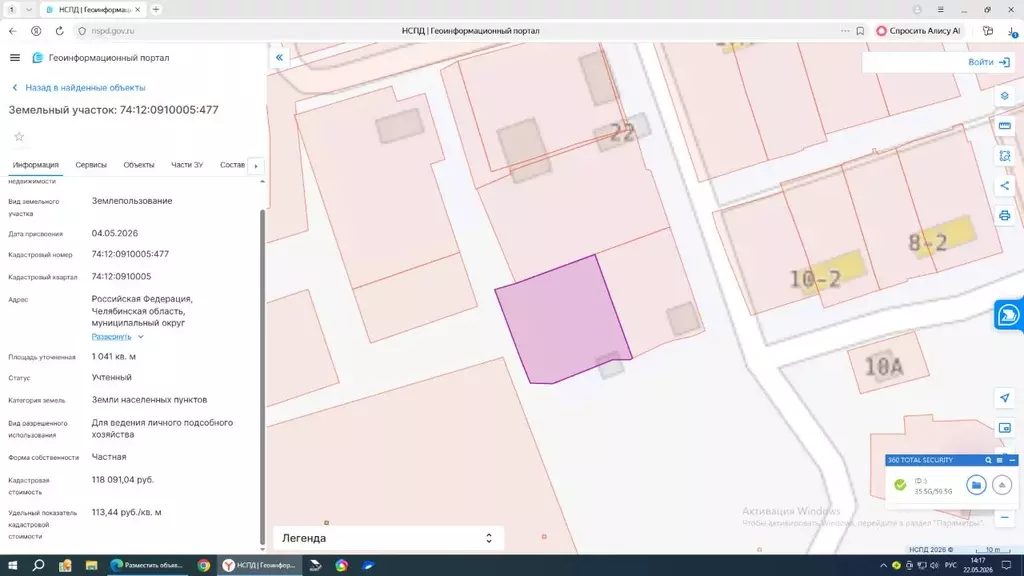1024x576 pixels.
Task: Expand the Легенда panel
Action: pos(388,538)
